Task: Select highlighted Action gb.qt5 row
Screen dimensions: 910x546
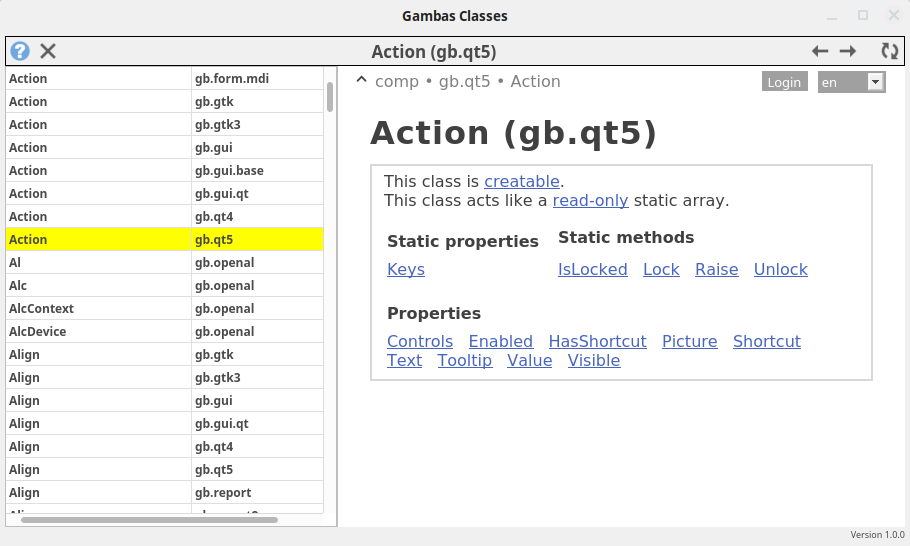Action: click(165, 240)
